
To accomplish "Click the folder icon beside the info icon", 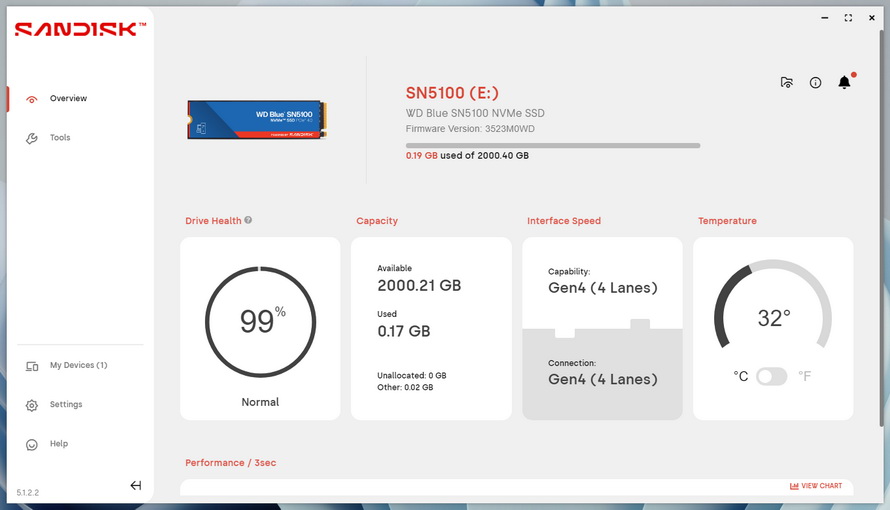I will tap(787, 83).
